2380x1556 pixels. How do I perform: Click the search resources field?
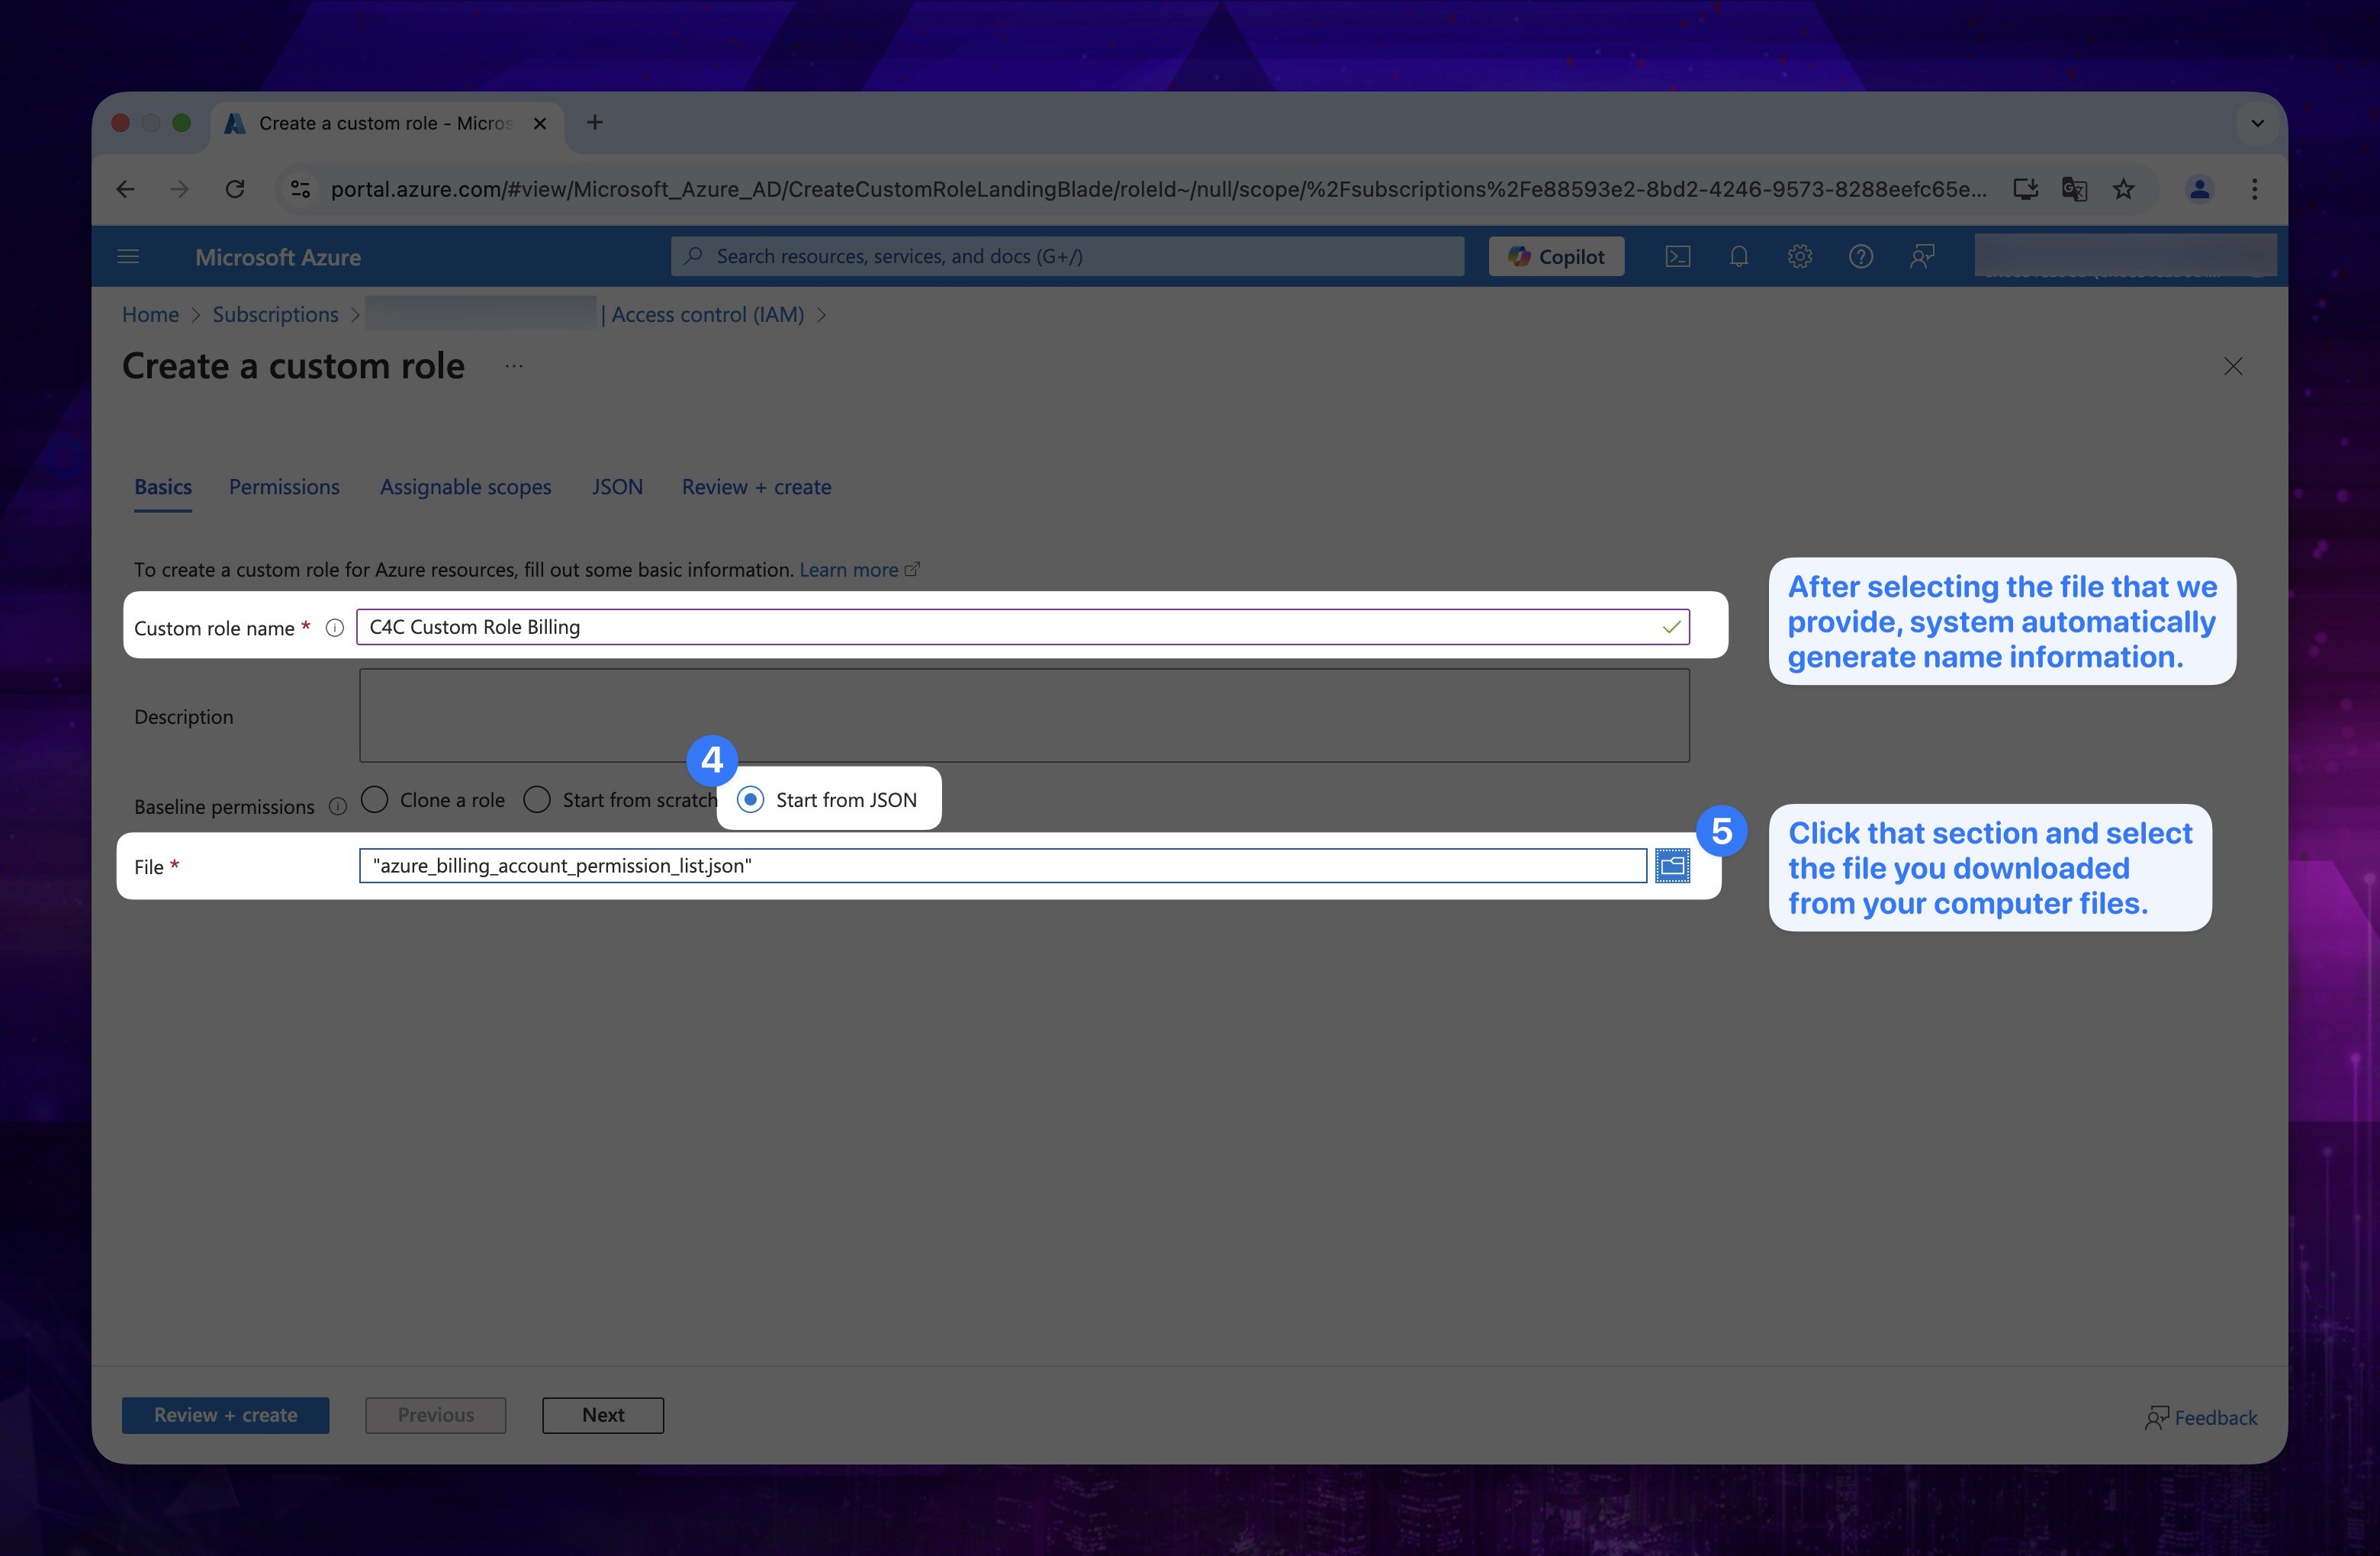pyautogui.click(x=1067, y=257)
